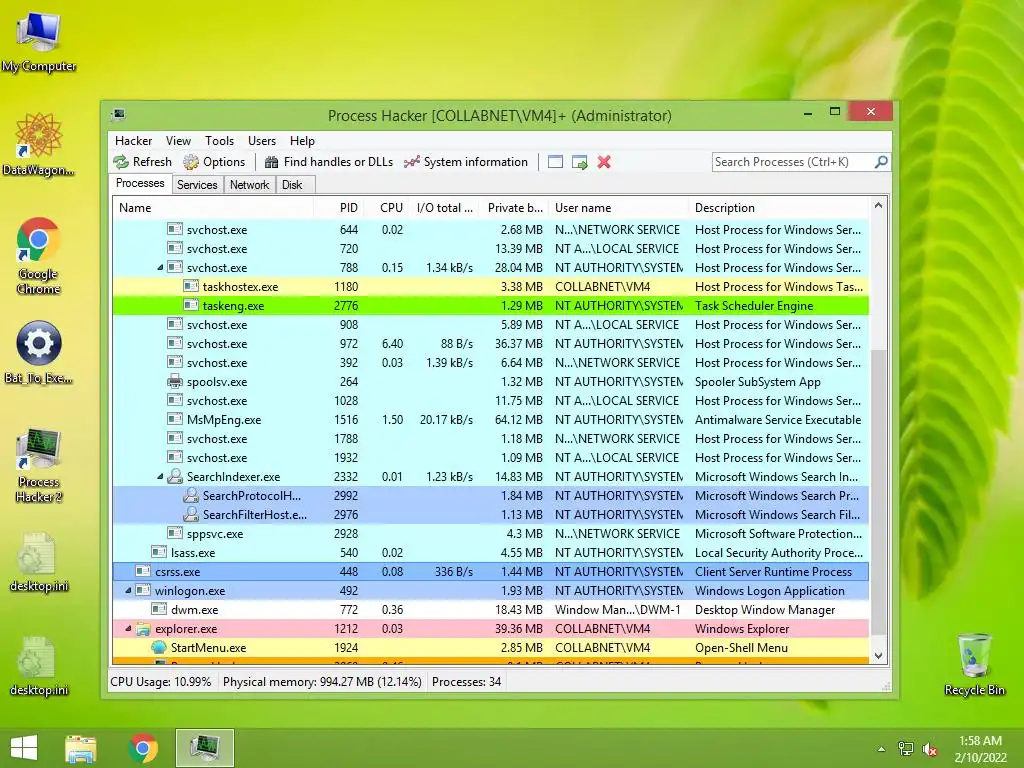This screenshot has height=768, width=1024.
Task: Click the spoolsv.exe printer icon
Action: tap(174, 381)
